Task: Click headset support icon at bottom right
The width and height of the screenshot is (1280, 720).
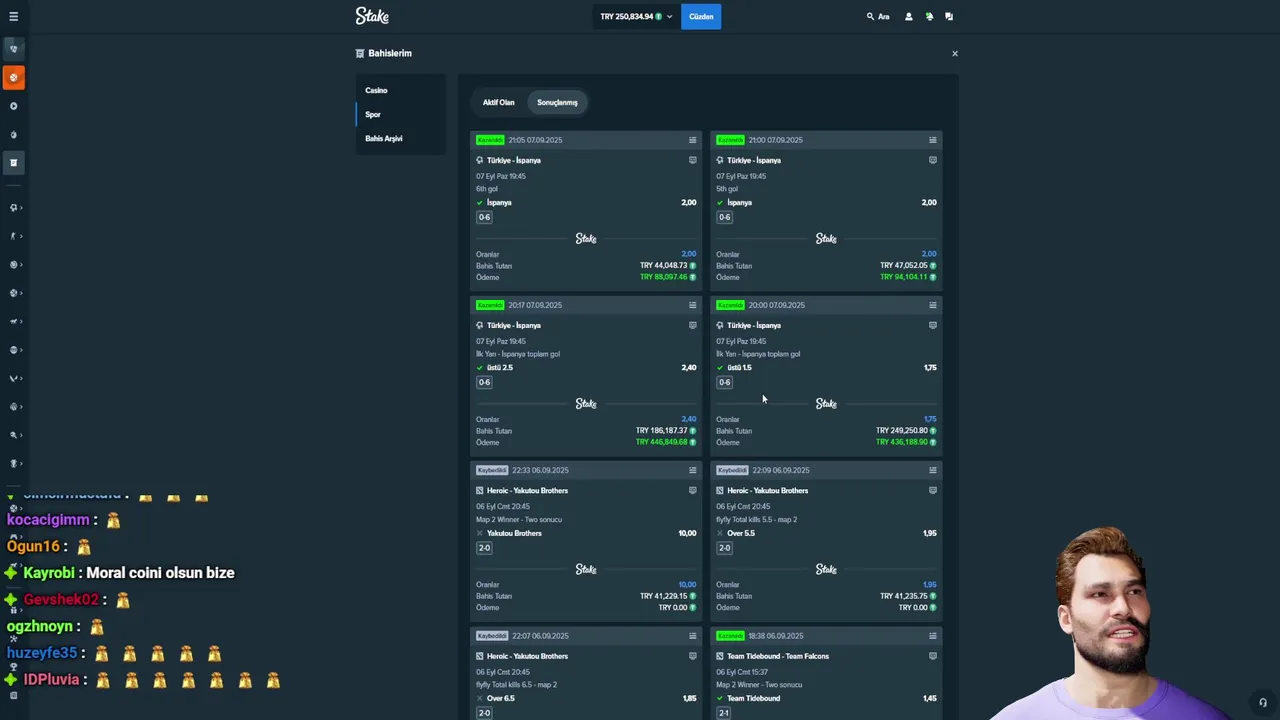Action: (x=1263, y=703)
